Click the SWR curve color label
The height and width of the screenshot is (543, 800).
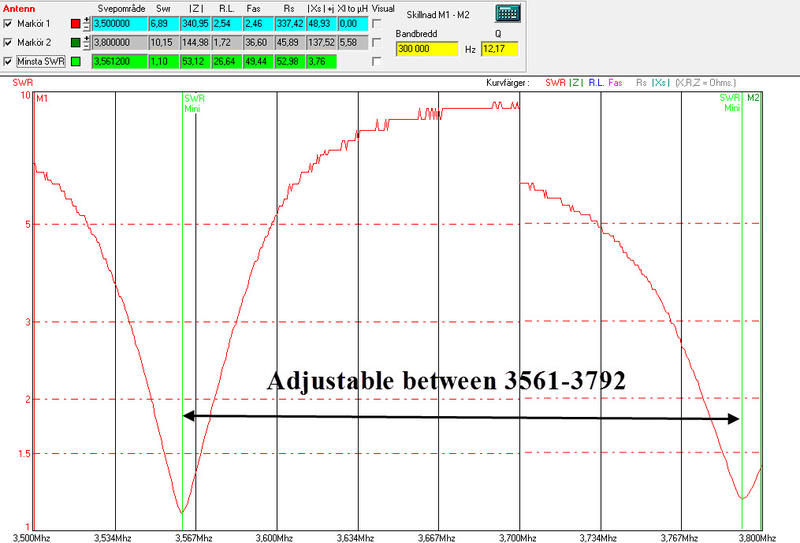[555, 83]
